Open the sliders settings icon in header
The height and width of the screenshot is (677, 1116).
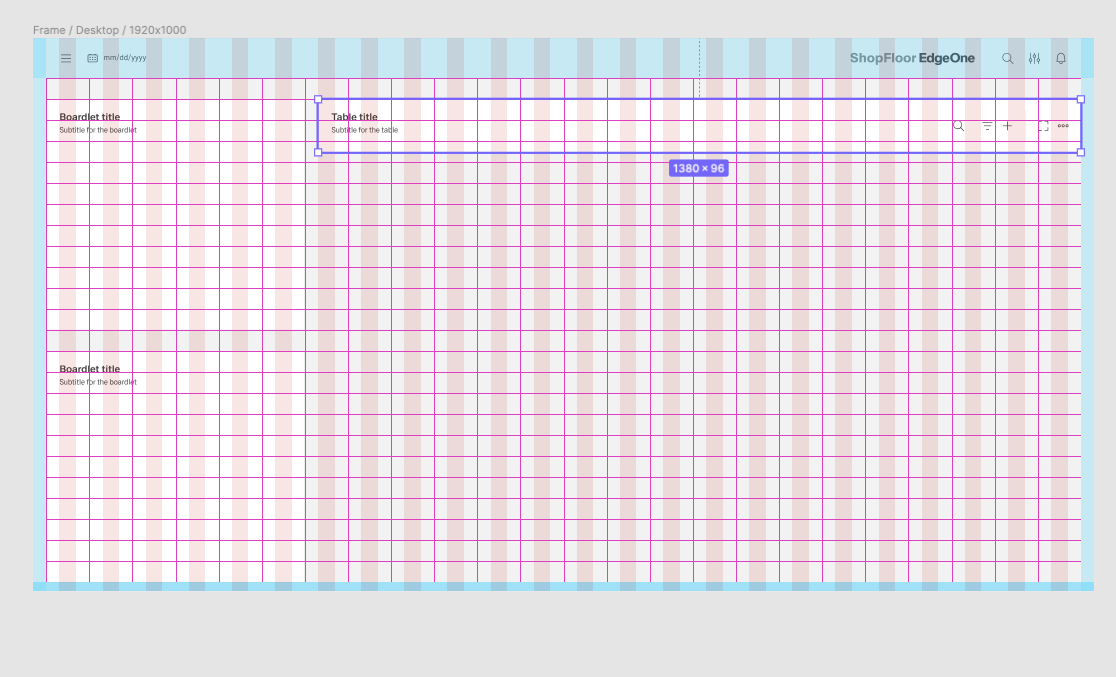(1034, 59)
